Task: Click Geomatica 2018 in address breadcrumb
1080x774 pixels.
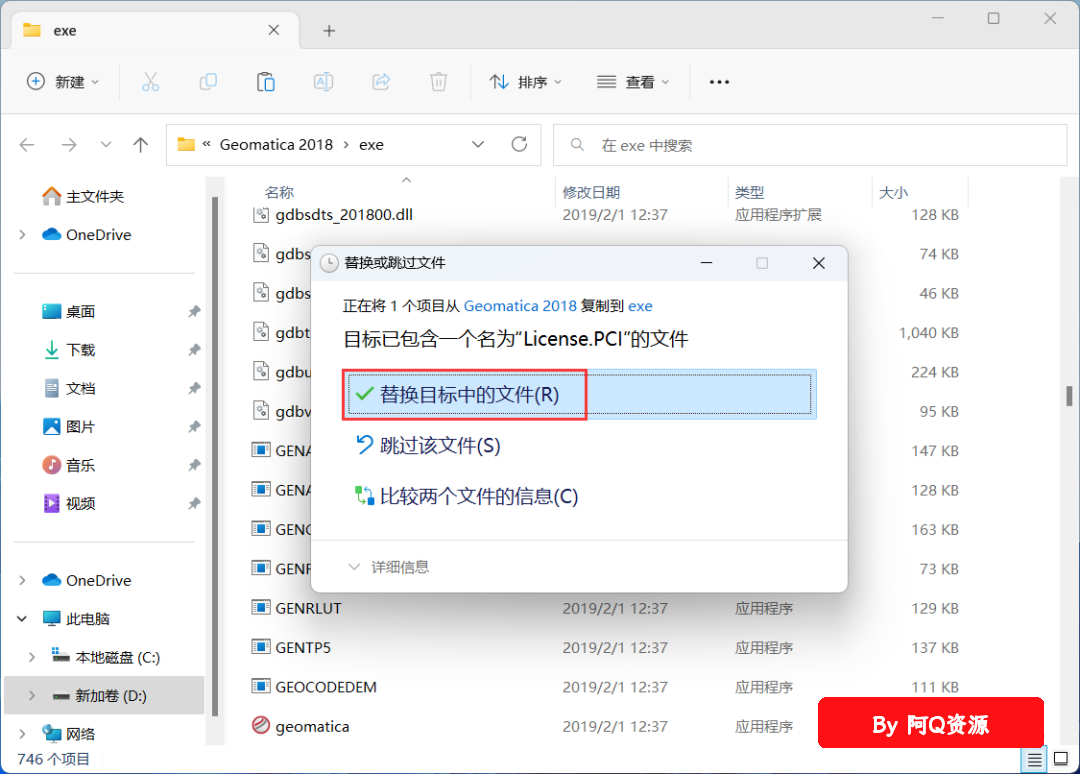Action: point(276,145)
